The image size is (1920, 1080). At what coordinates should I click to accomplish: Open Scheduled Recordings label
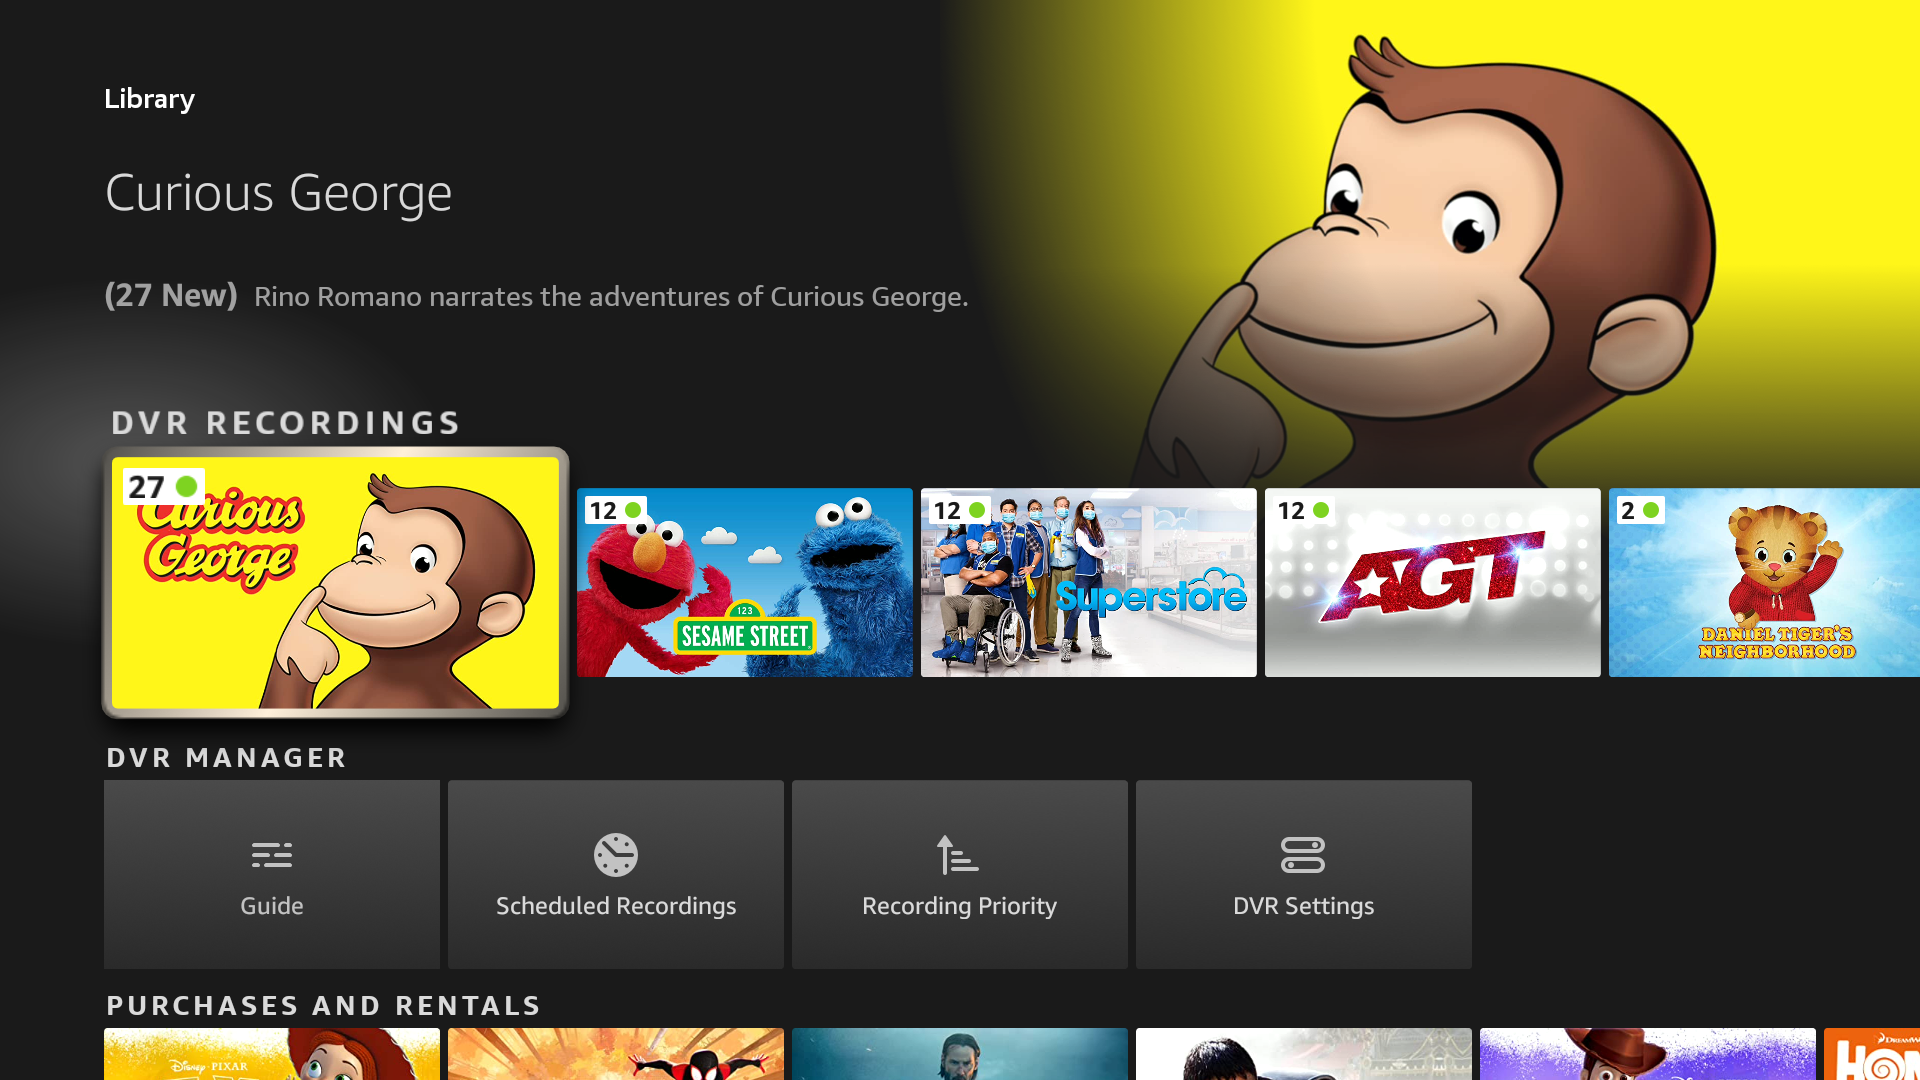click(x=616, y=906)
